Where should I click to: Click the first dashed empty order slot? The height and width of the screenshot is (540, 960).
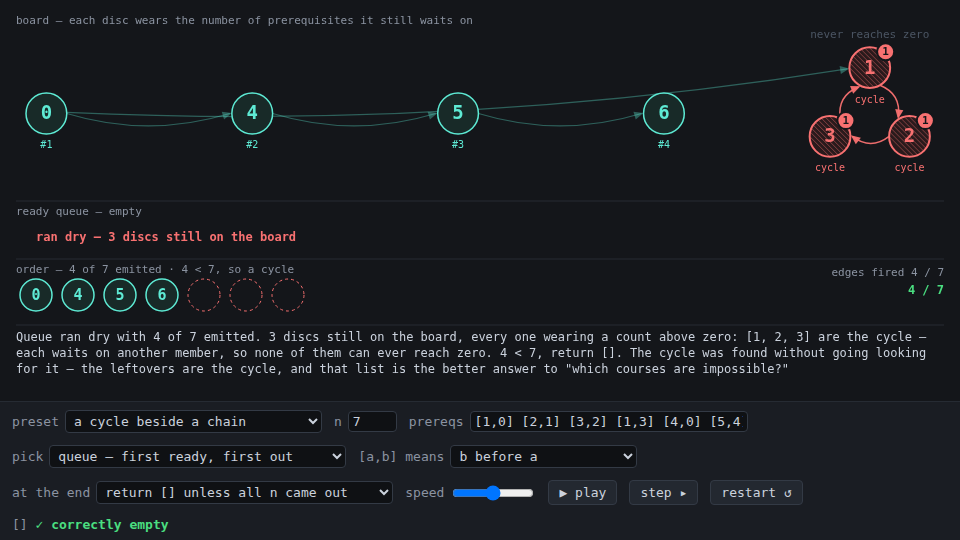tap(204, 294)
